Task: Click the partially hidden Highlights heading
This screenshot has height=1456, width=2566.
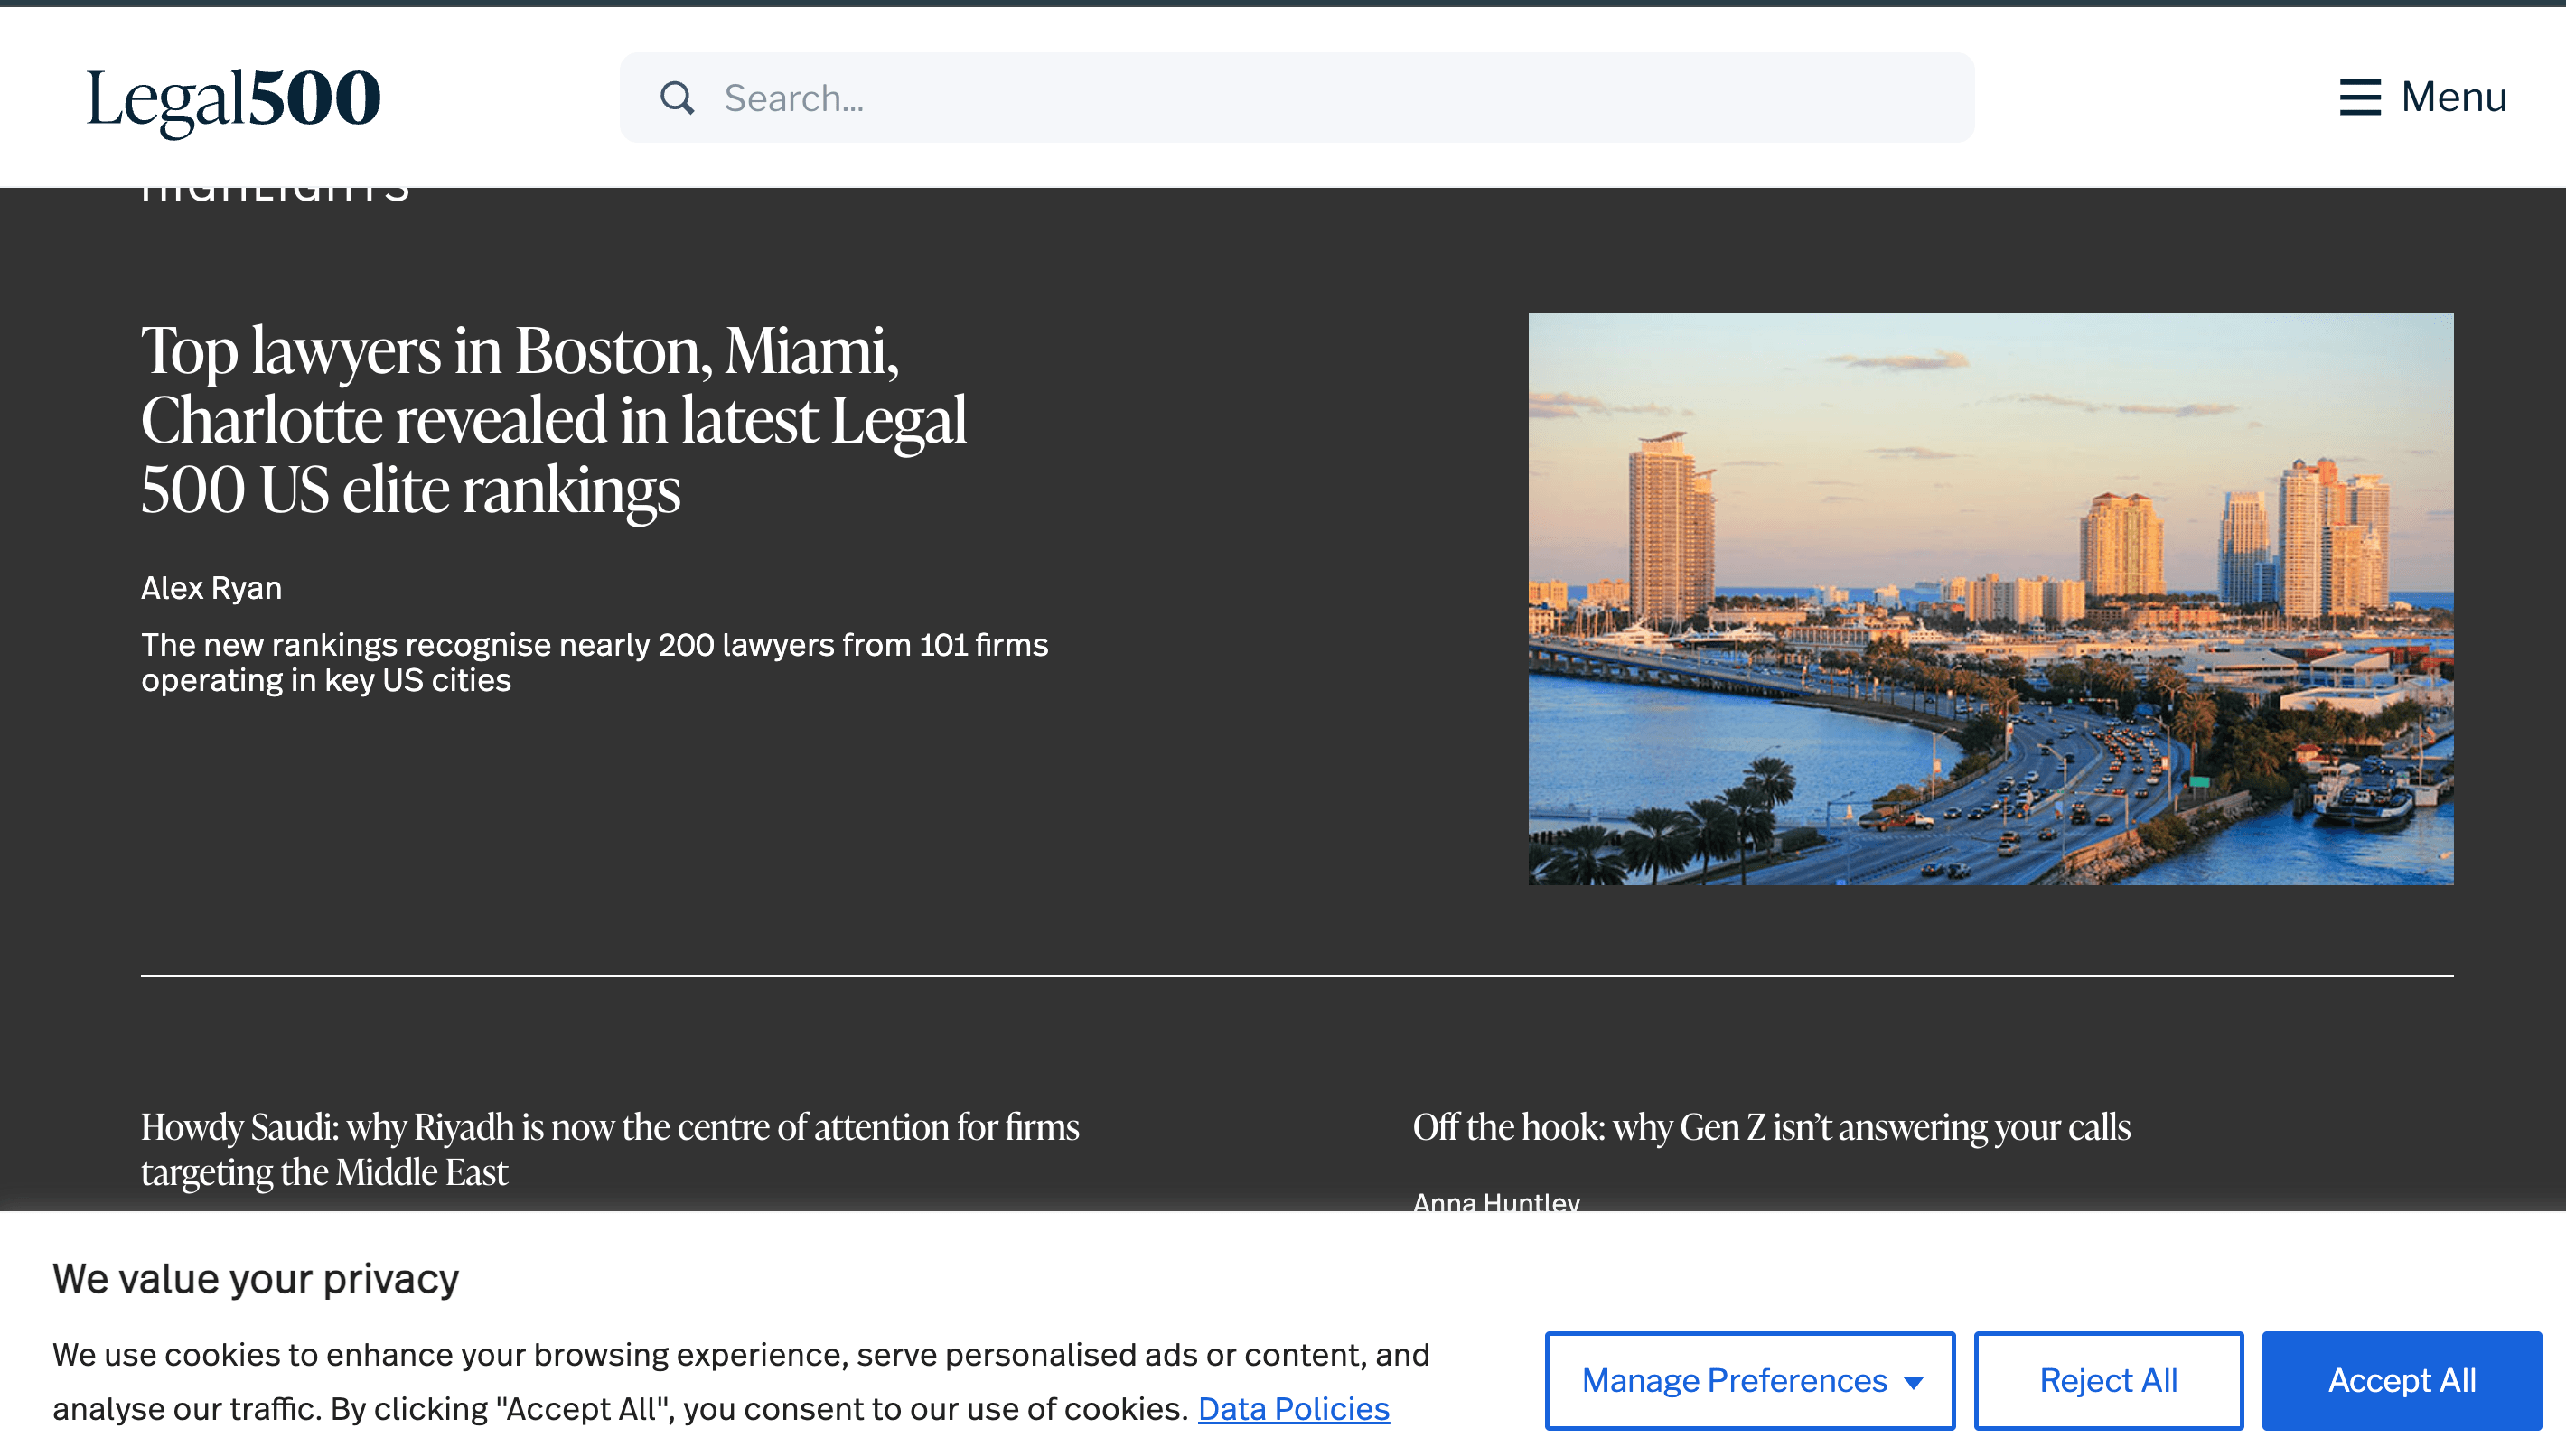Action: coord(275,194)
